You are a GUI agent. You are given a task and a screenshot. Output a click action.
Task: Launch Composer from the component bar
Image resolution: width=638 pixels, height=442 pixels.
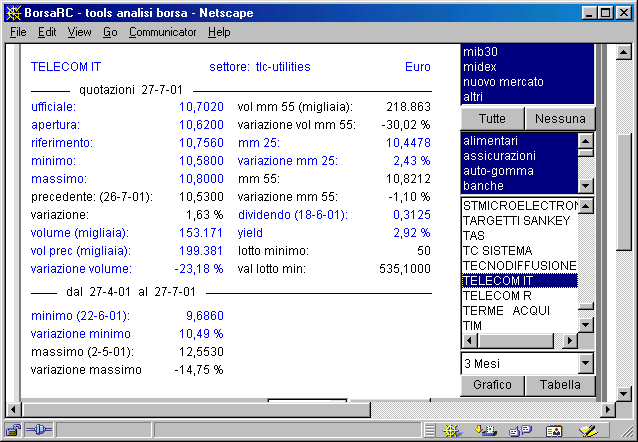tap(588, 430)
